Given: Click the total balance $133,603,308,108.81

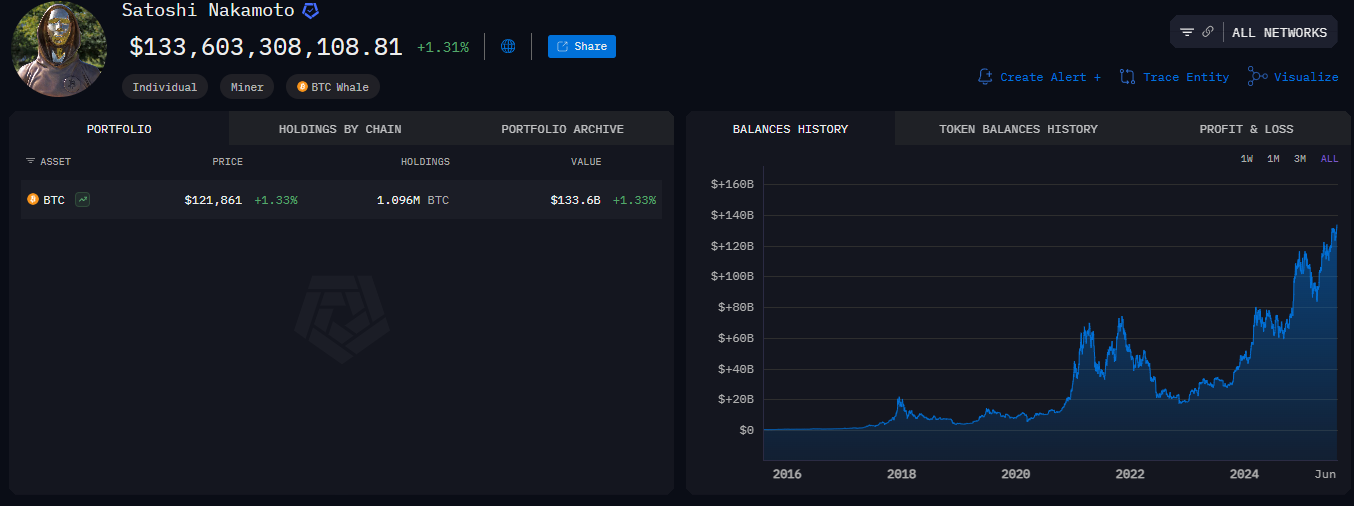Looking at the screenshot, I should pos(266,47).
